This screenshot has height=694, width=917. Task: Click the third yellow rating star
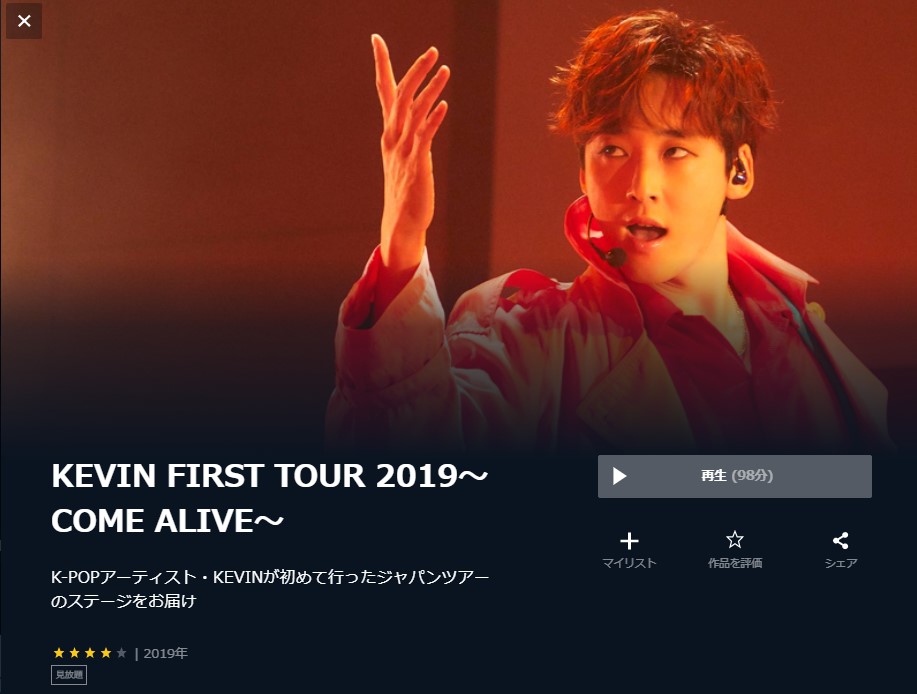[x=90, y=652]
